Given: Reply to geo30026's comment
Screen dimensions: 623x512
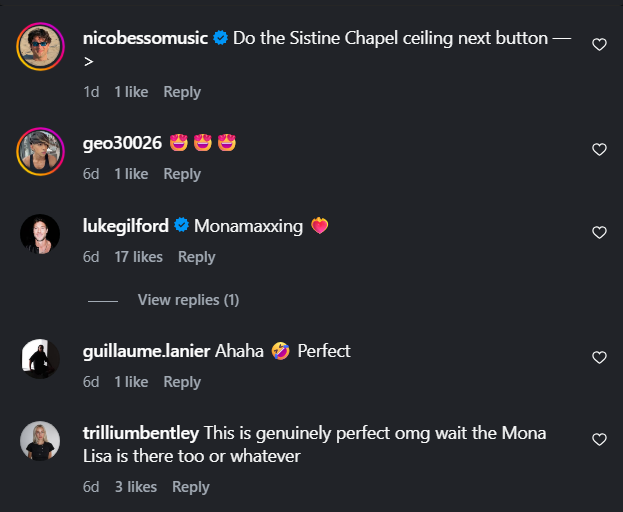Looking at the screenshot, I should click(182, 174).
